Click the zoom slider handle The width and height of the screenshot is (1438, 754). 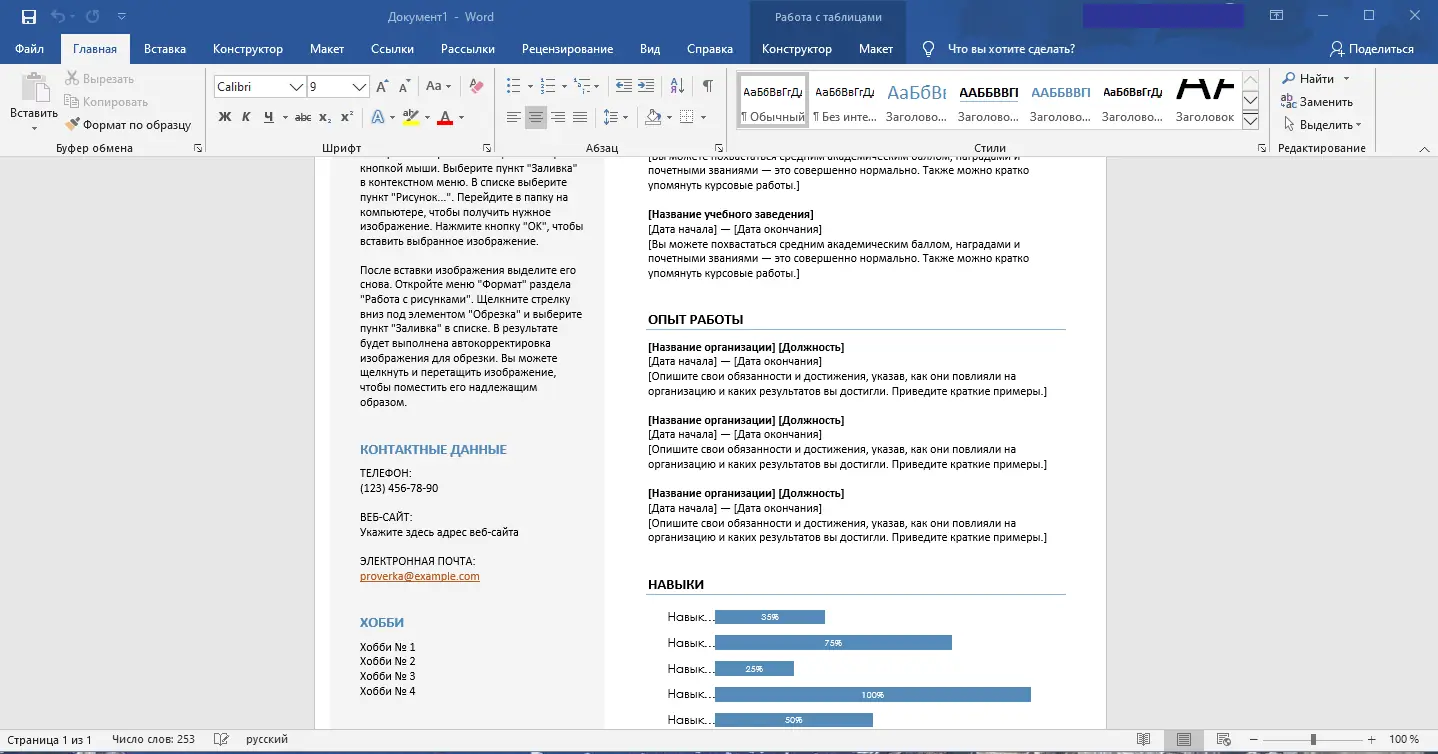[x=1313, y=740]
